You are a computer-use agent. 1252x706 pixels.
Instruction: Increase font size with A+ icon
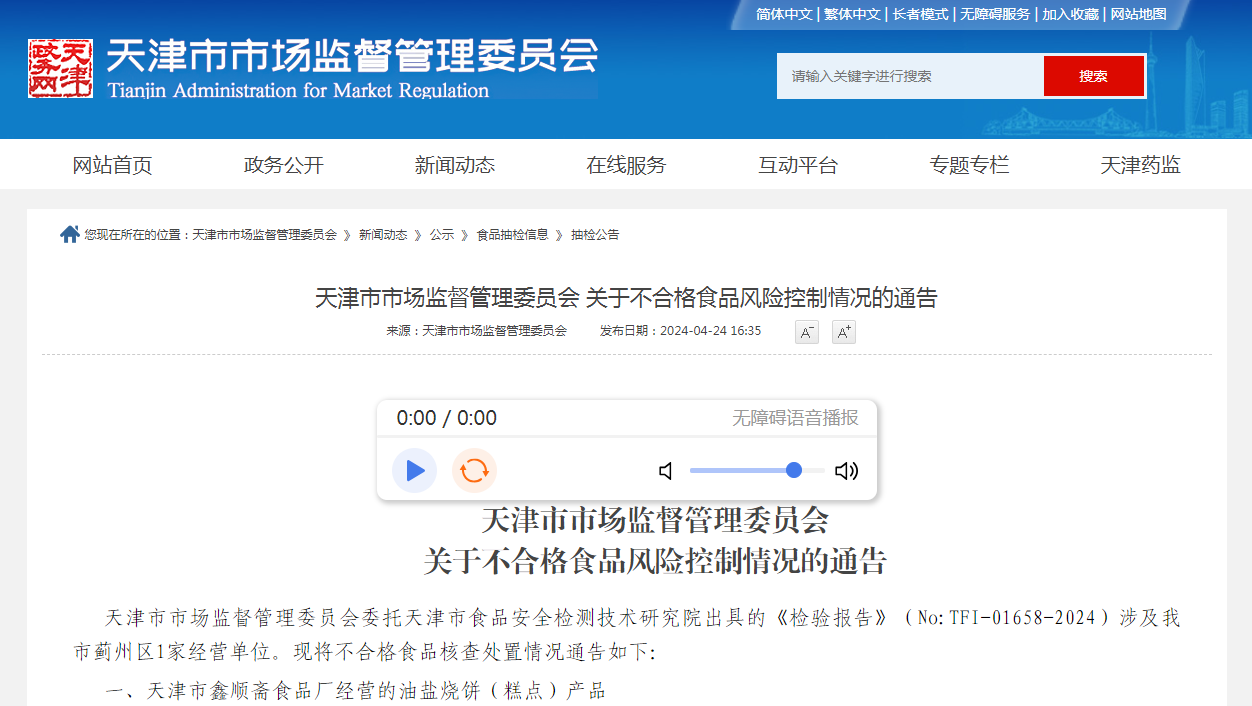pyautogui.click(x=844, y=332)
